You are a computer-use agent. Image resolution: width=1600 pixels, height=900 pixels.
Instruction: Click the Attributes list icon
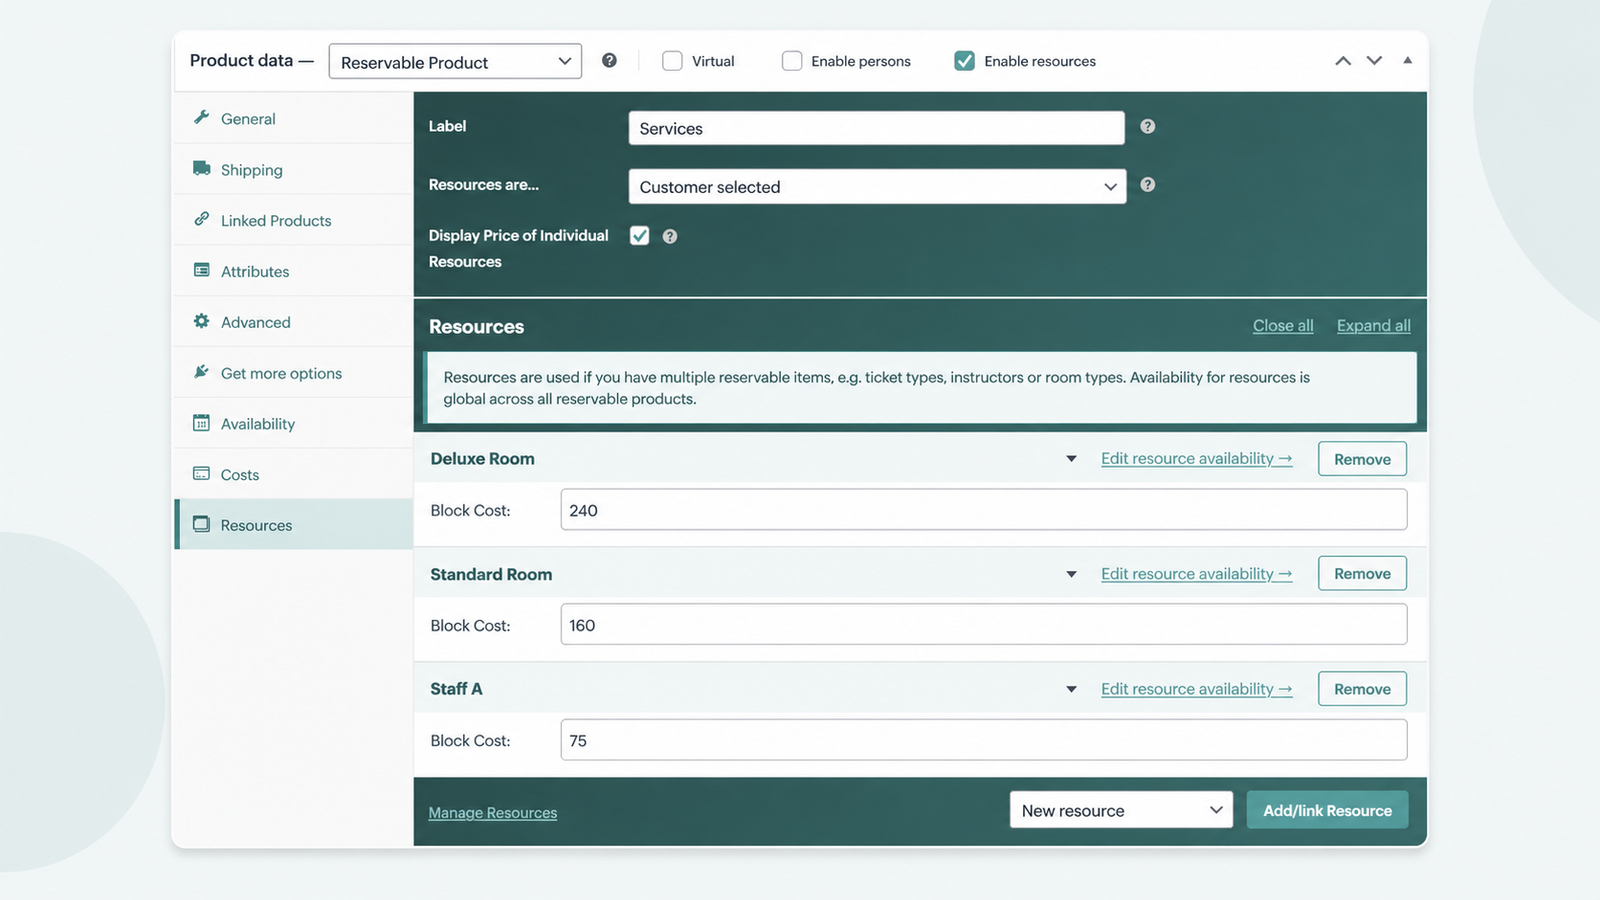coord(201,270)
